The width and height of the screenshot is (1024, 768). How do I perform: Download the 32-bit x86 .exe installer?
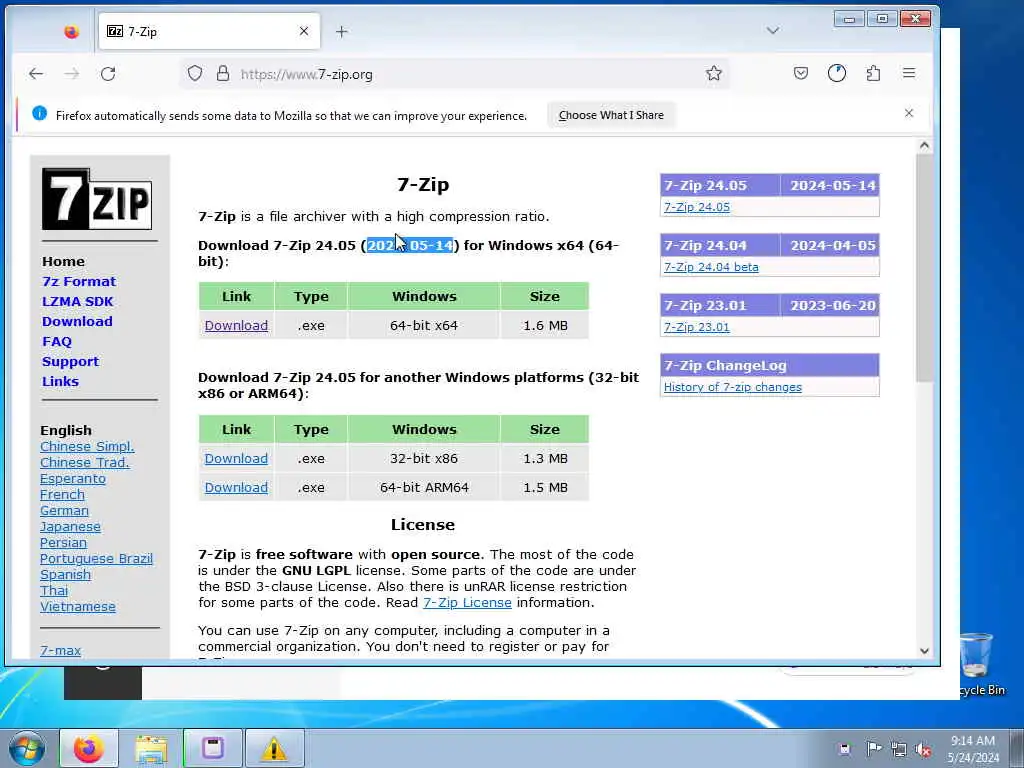tap(236, 458)
